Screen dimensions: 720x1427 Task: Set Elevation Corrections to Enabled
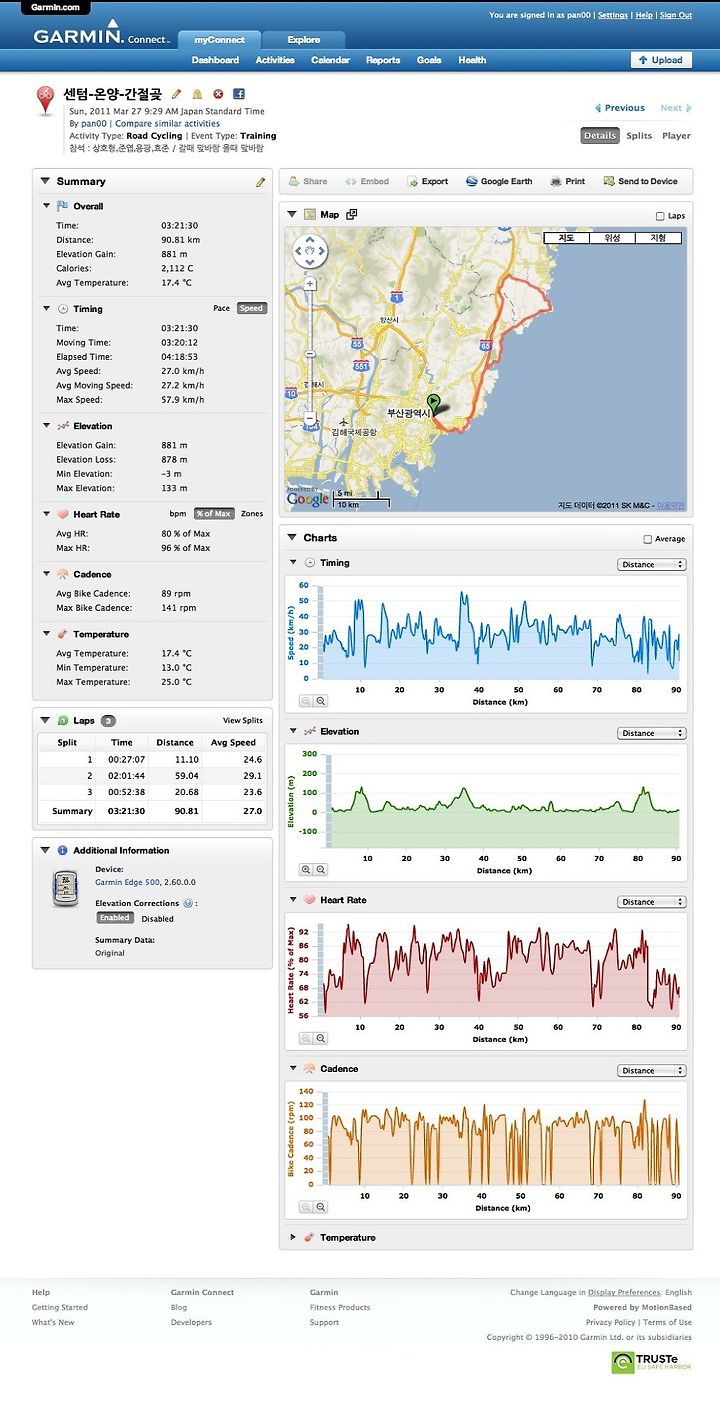(115, 918)
